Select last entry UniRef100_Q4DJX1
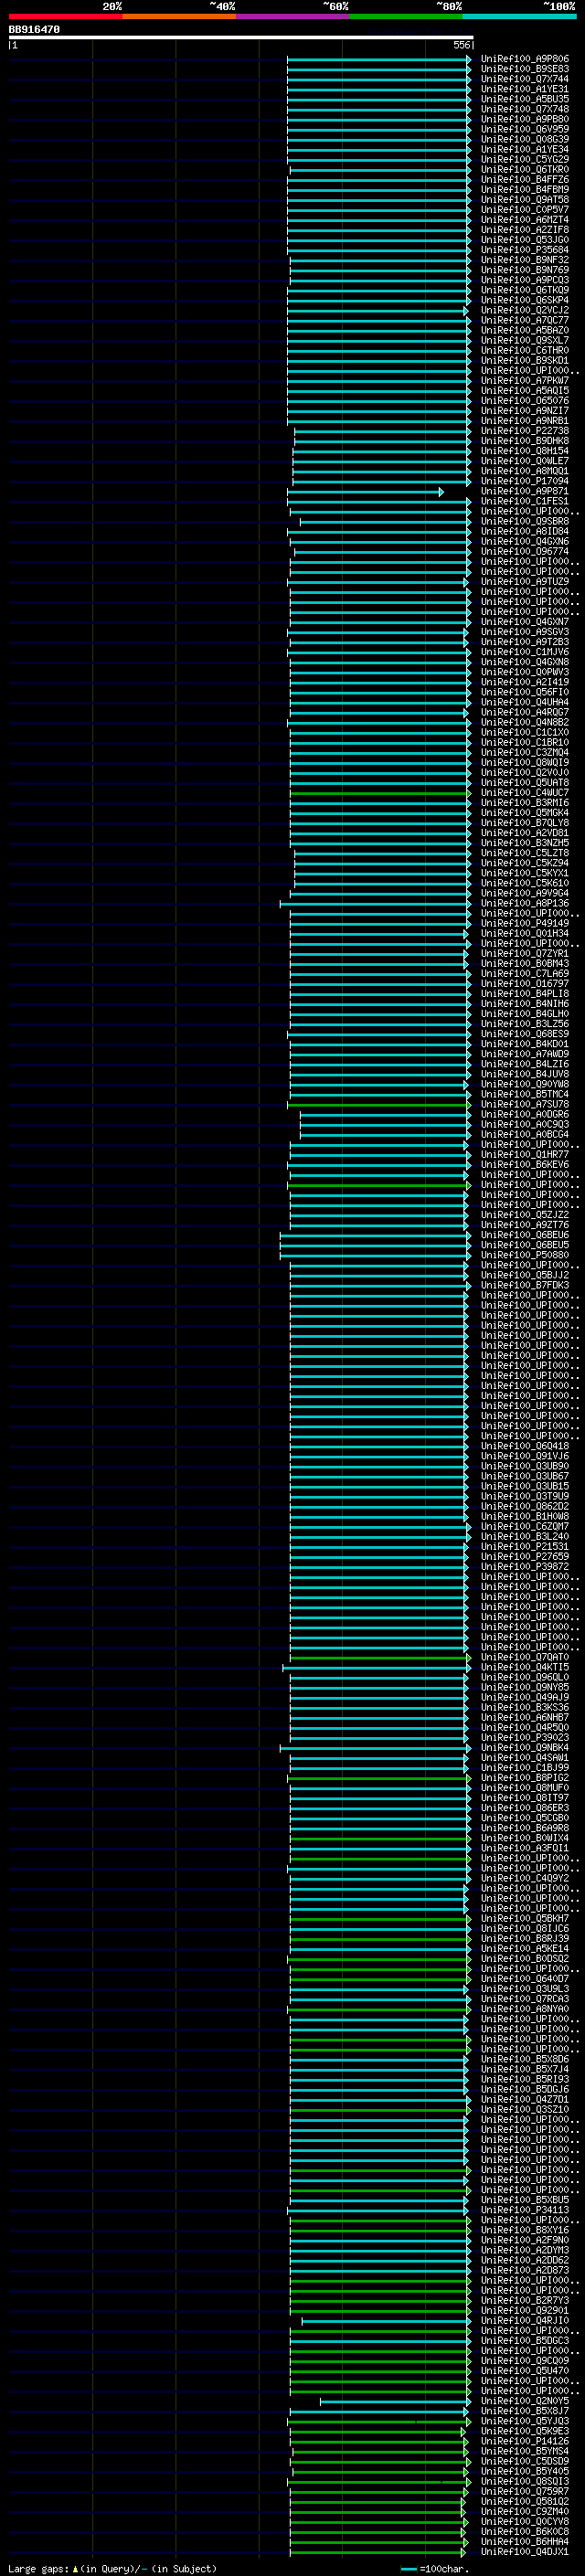The width and height of the screenshot is (585, 2576). coord(524,2551)
